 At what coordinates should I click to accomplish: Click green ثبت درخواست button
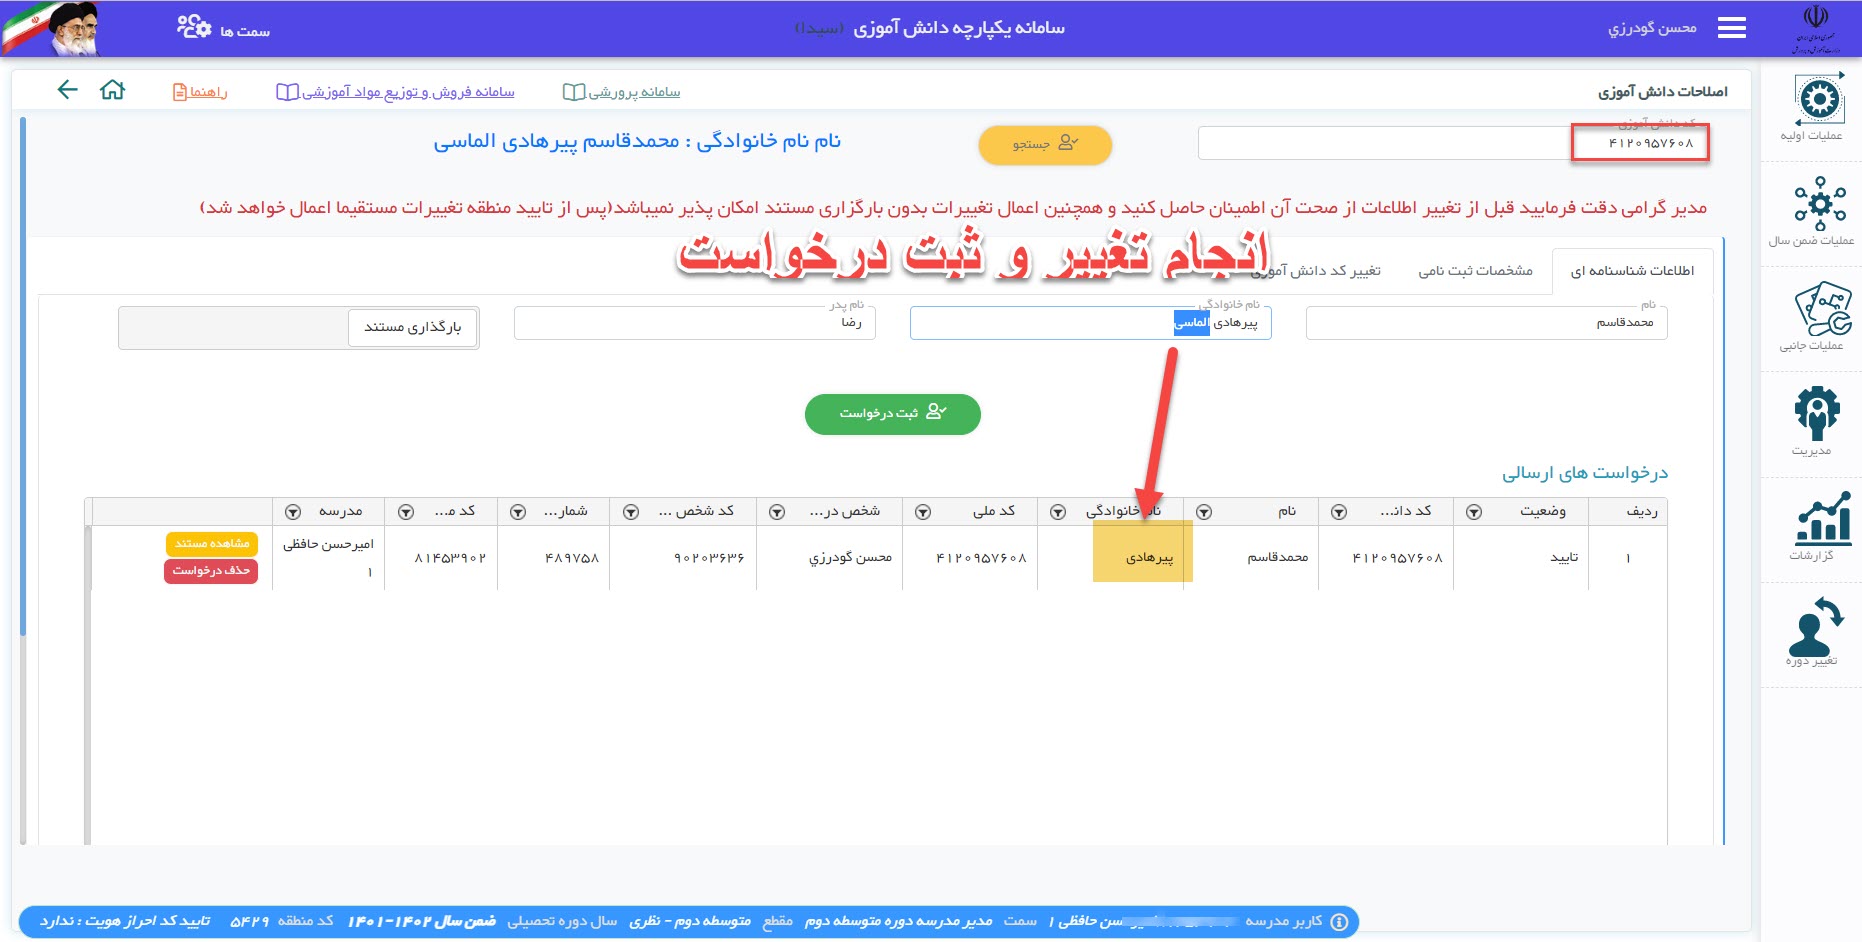click(892, 414)
